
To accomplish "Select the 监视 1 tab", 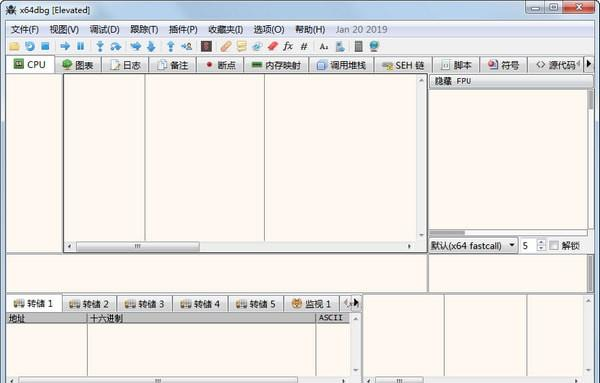I will tap(311, 304).
